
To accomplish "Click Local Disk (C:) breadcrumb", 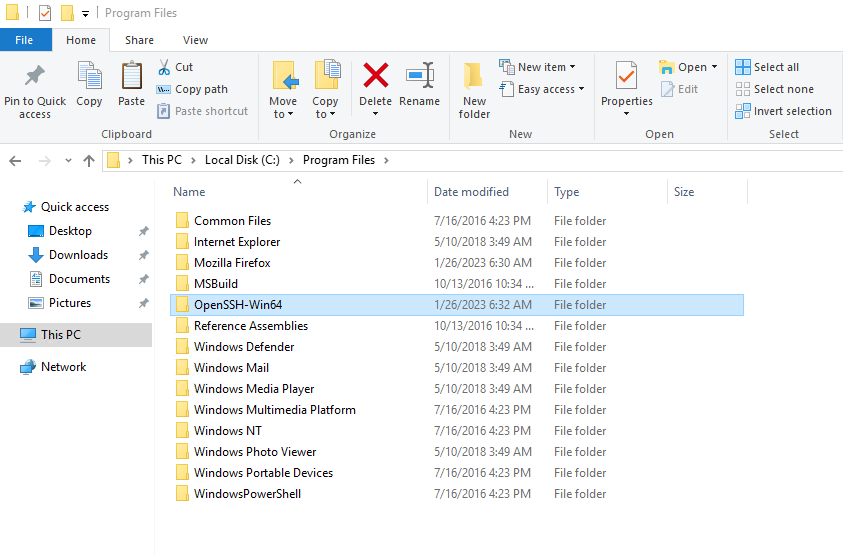I will coord(242,160).
